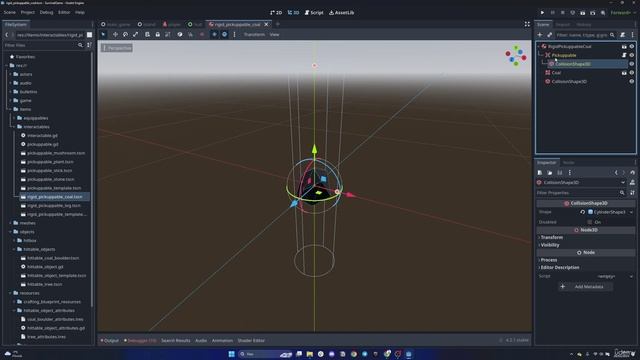The width and height of the screenshot is (640, 360).
Task: Instantiate child scene with chain-link icon
Action: coord(549,35)
